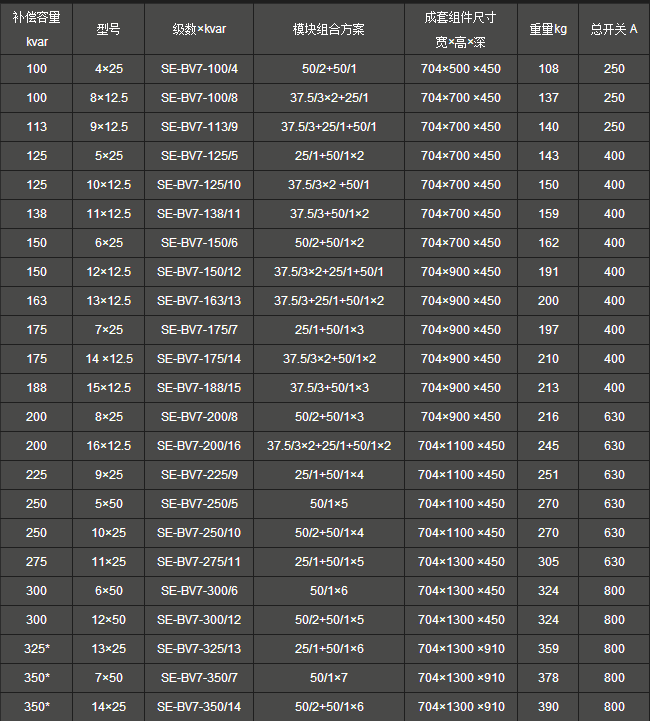Viewport: 650px width, 721px height.
Task: Select the SE-BV7-250/5 cell
Action: coord(199,504)
